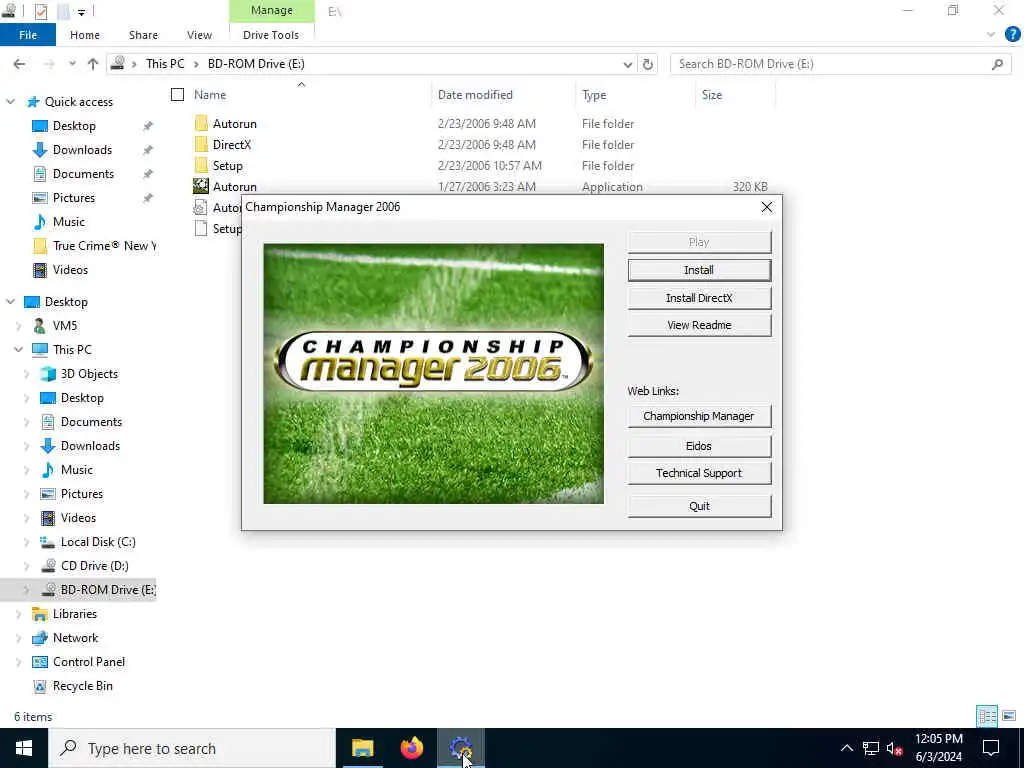Click the Championship Manager 2006 logo image
The height and width of the screenshot is (768, 1024).
click(433, 374)
